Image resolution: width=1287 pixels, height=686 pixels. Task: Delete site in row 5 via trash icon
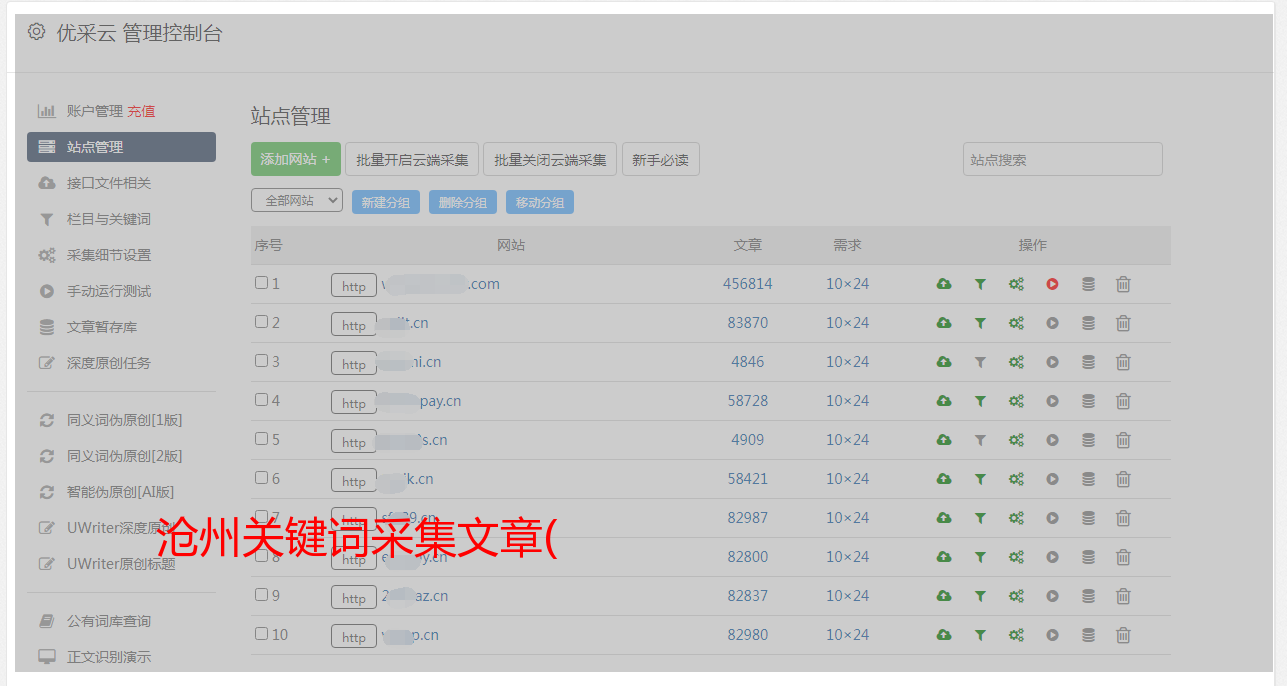point(1123,440)
